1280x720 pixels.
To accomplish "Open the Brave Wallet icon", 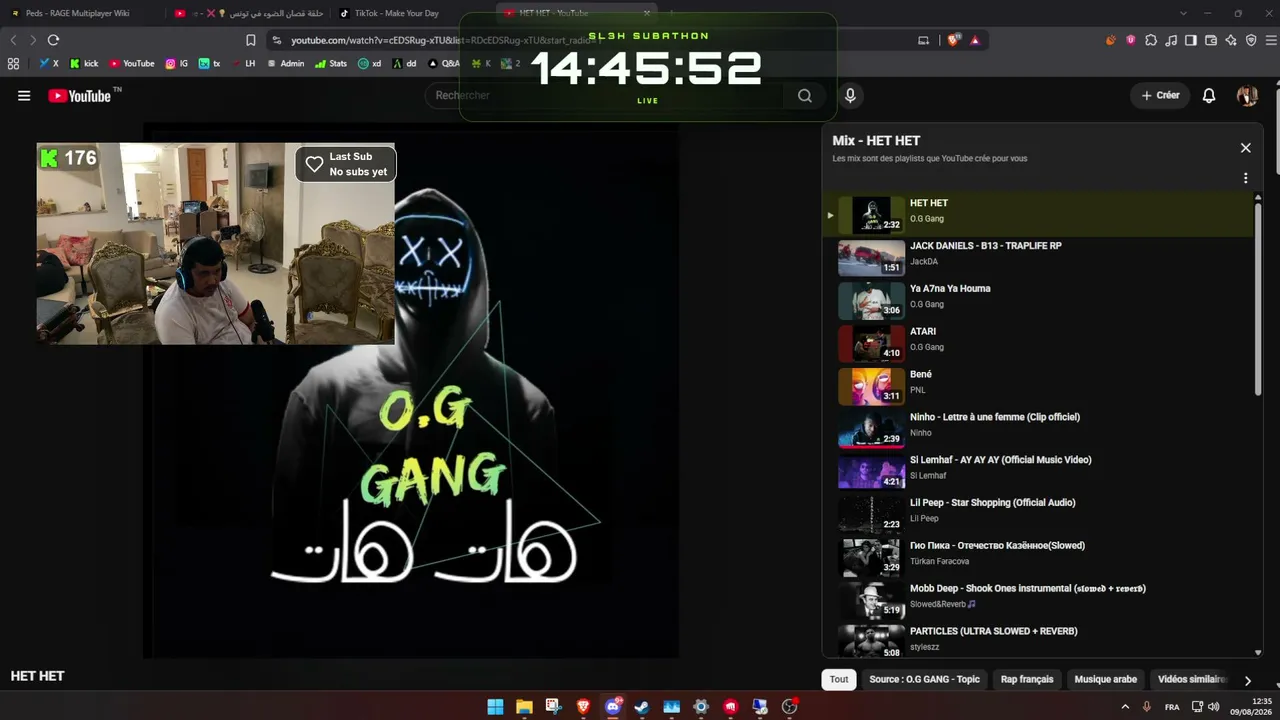I will coord(1211,40).
